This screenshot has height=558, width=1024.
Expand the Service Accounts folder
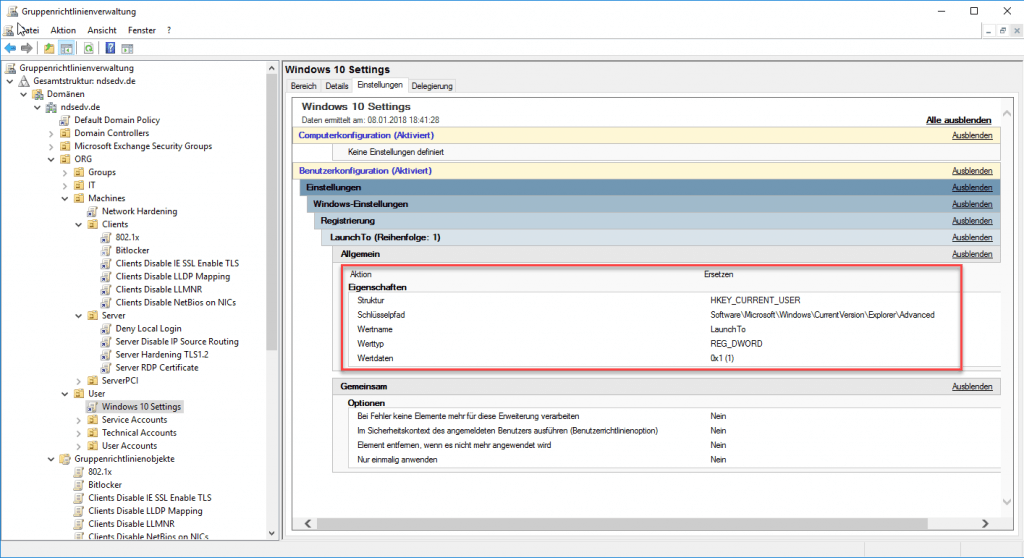click(79, 420)
